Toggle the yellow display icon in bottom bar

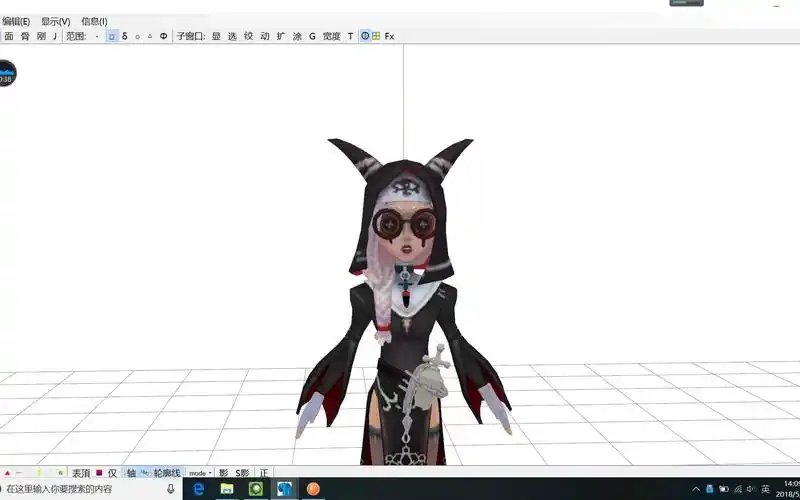(39, 473)
